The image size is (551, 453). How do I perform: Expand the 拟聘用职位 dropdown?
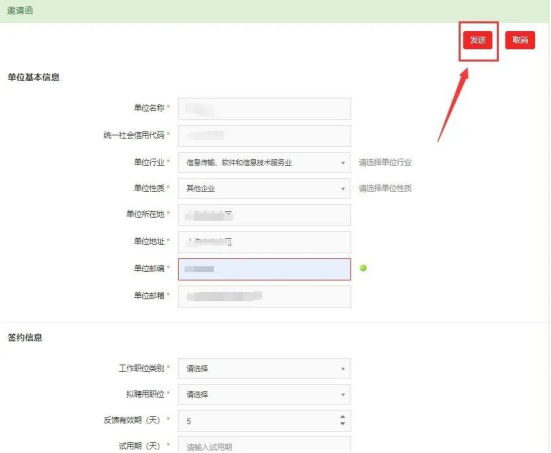tap(264, 394)
